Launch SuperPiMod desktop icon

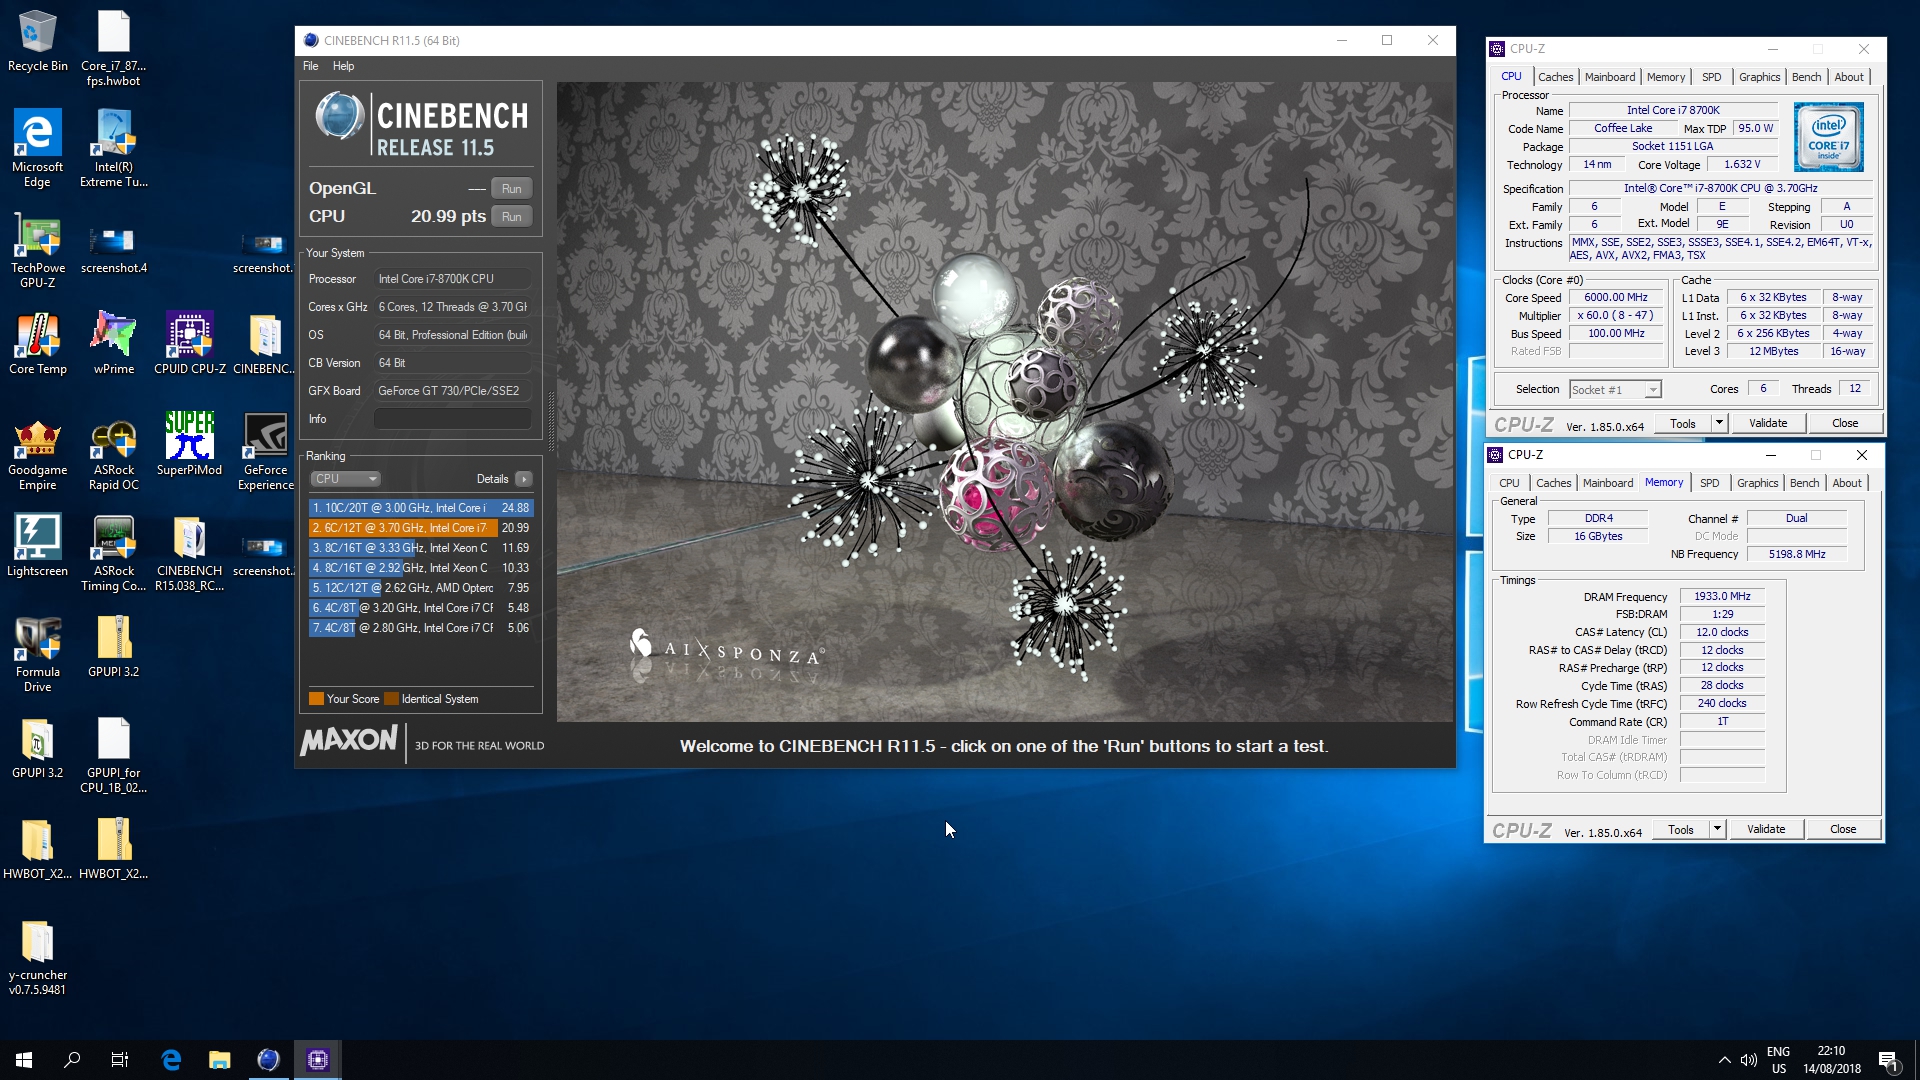[x=189, y=444]
